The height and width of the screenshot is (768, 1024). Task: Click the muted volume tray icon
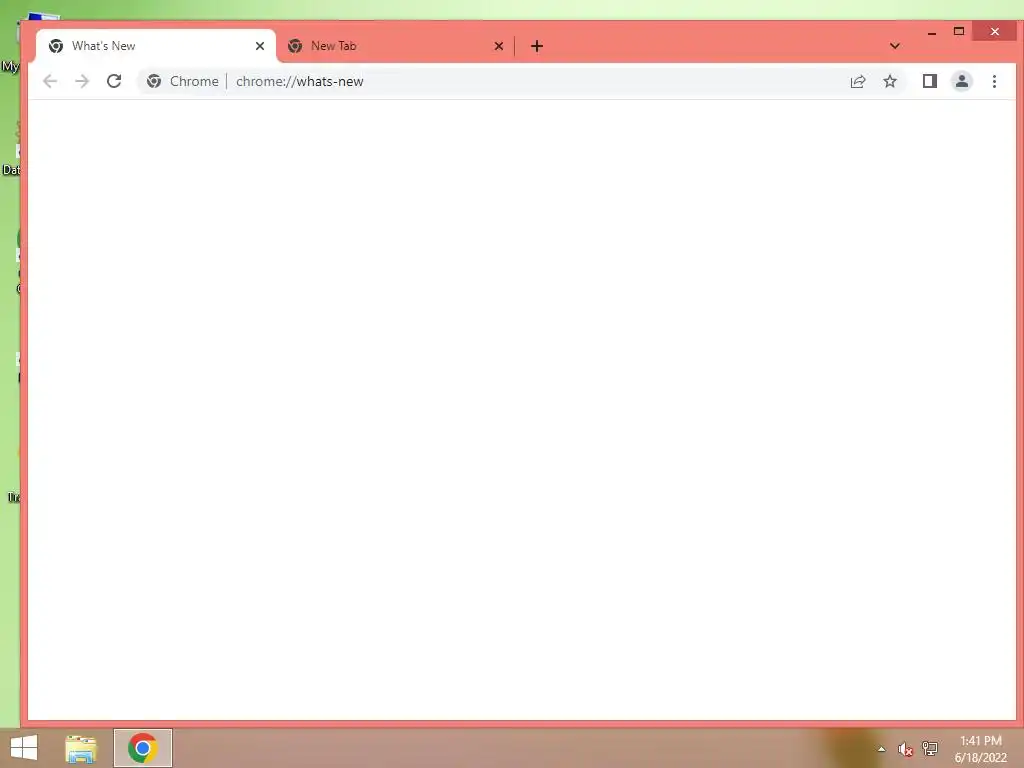coord(905,749)
